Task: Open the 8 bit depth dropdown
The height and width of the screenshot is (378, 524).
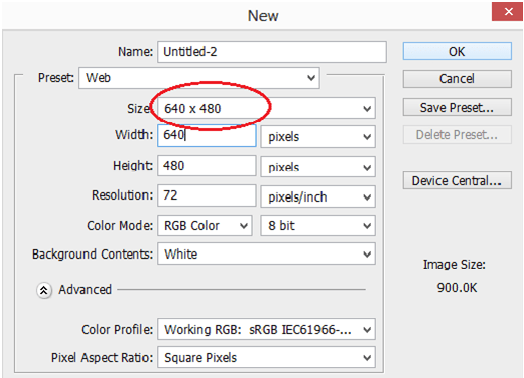Action: point(318,226)
